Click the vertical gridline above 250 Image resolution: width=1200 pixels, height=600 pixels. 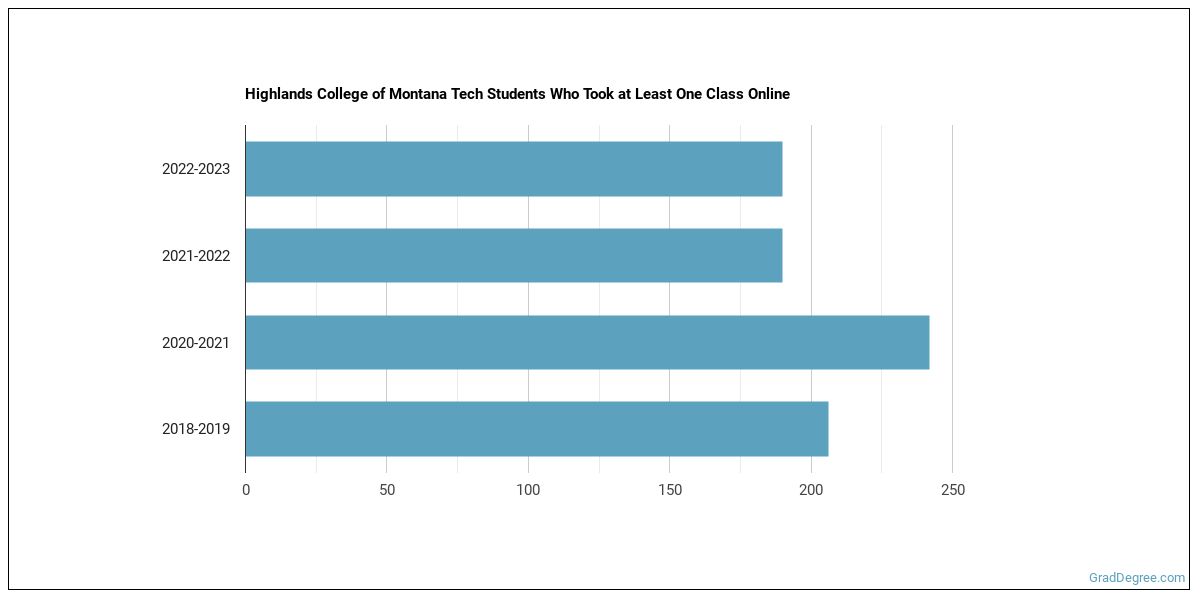point(953,300)
